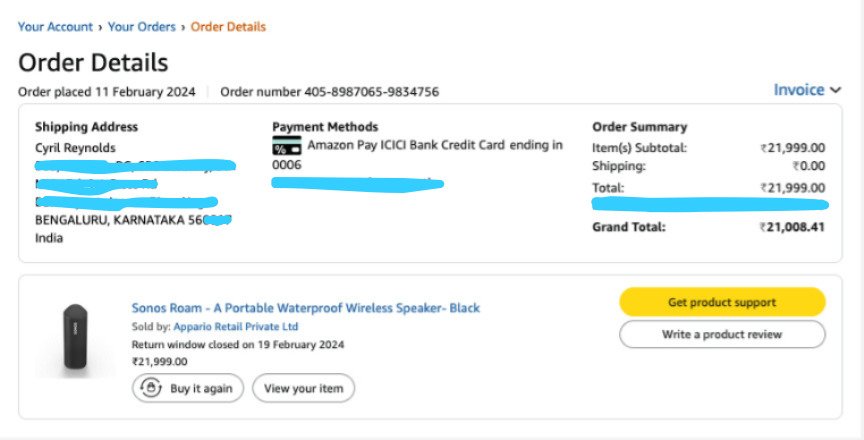The height and width of the screenshot is (440, 864).
Task: Click Get product support button
Action: 722,302
